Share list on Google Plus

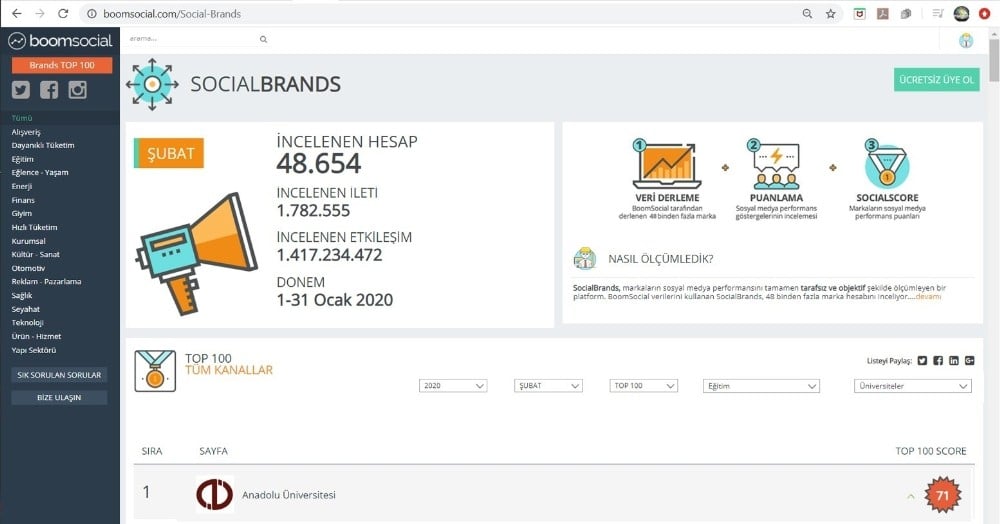click(969, 361)
